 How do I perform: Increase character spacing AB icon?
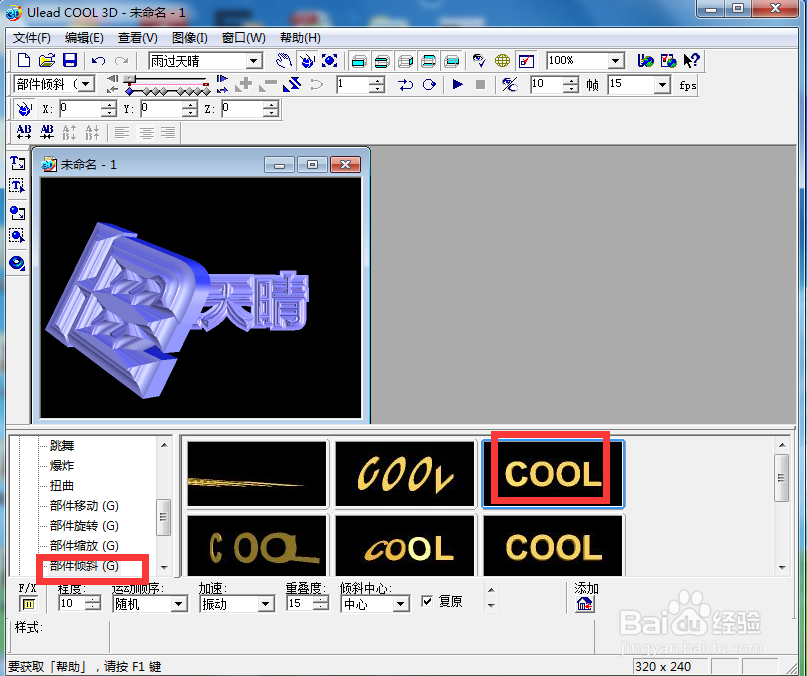(24, 132)
